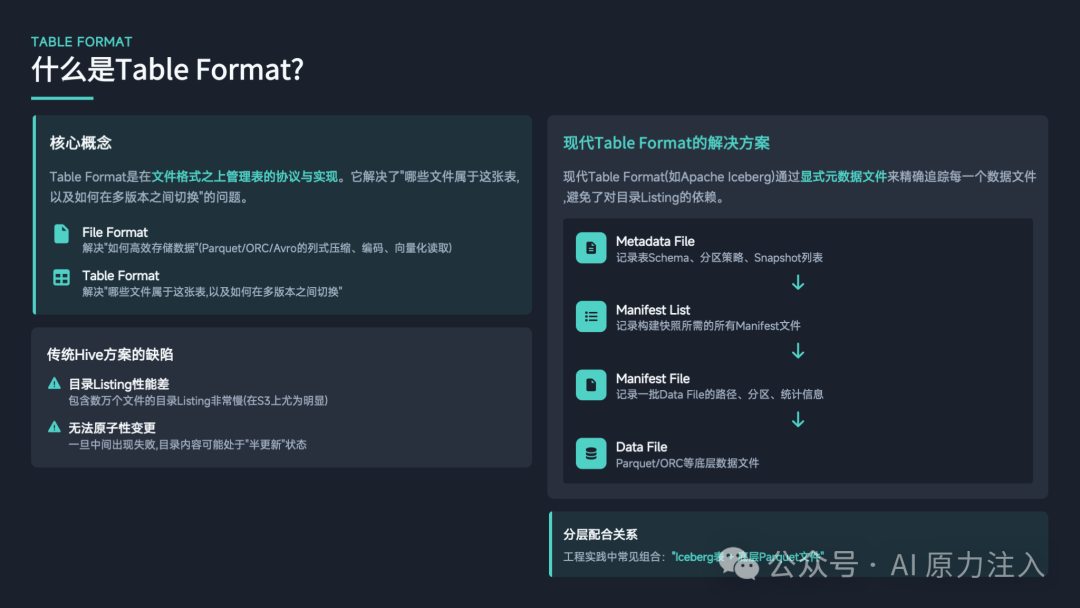Select the "核心概念" heading
Image resolution: width=1080 pixels, height=608 pixels.
pos(81,143)
